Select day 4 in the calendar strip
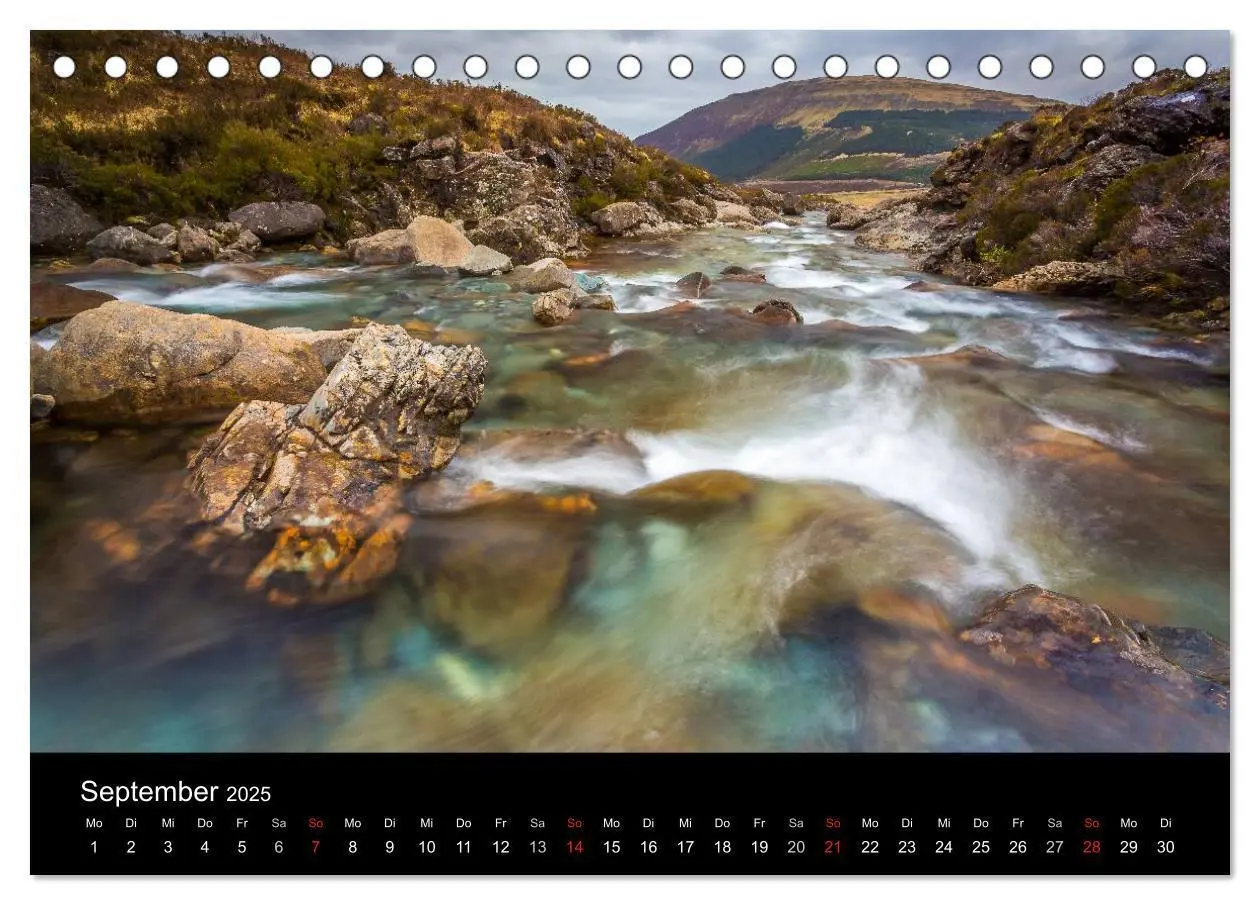This screenshot has width=1260, height=905. 205,847
